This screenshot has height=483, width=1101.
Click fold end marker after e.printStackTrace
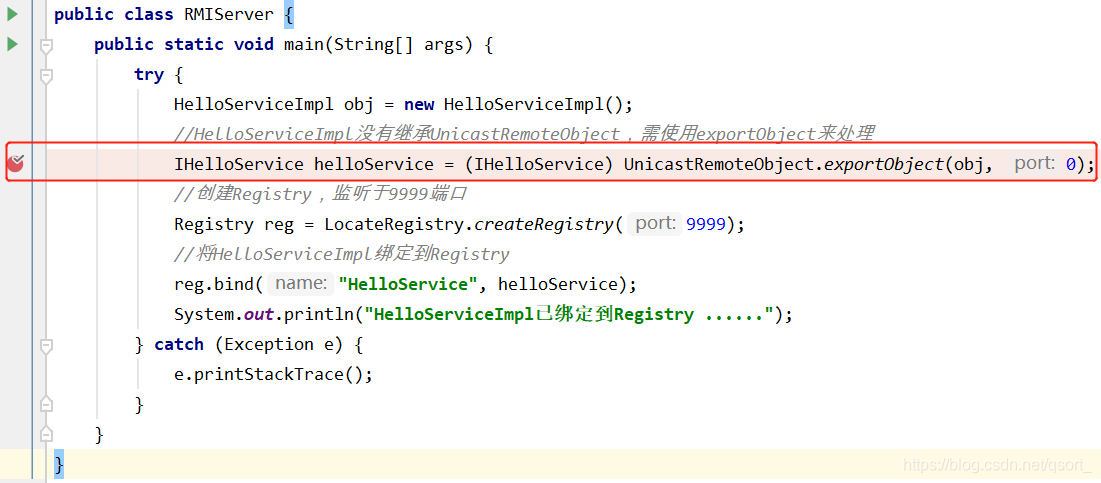(x=46, y=404)
